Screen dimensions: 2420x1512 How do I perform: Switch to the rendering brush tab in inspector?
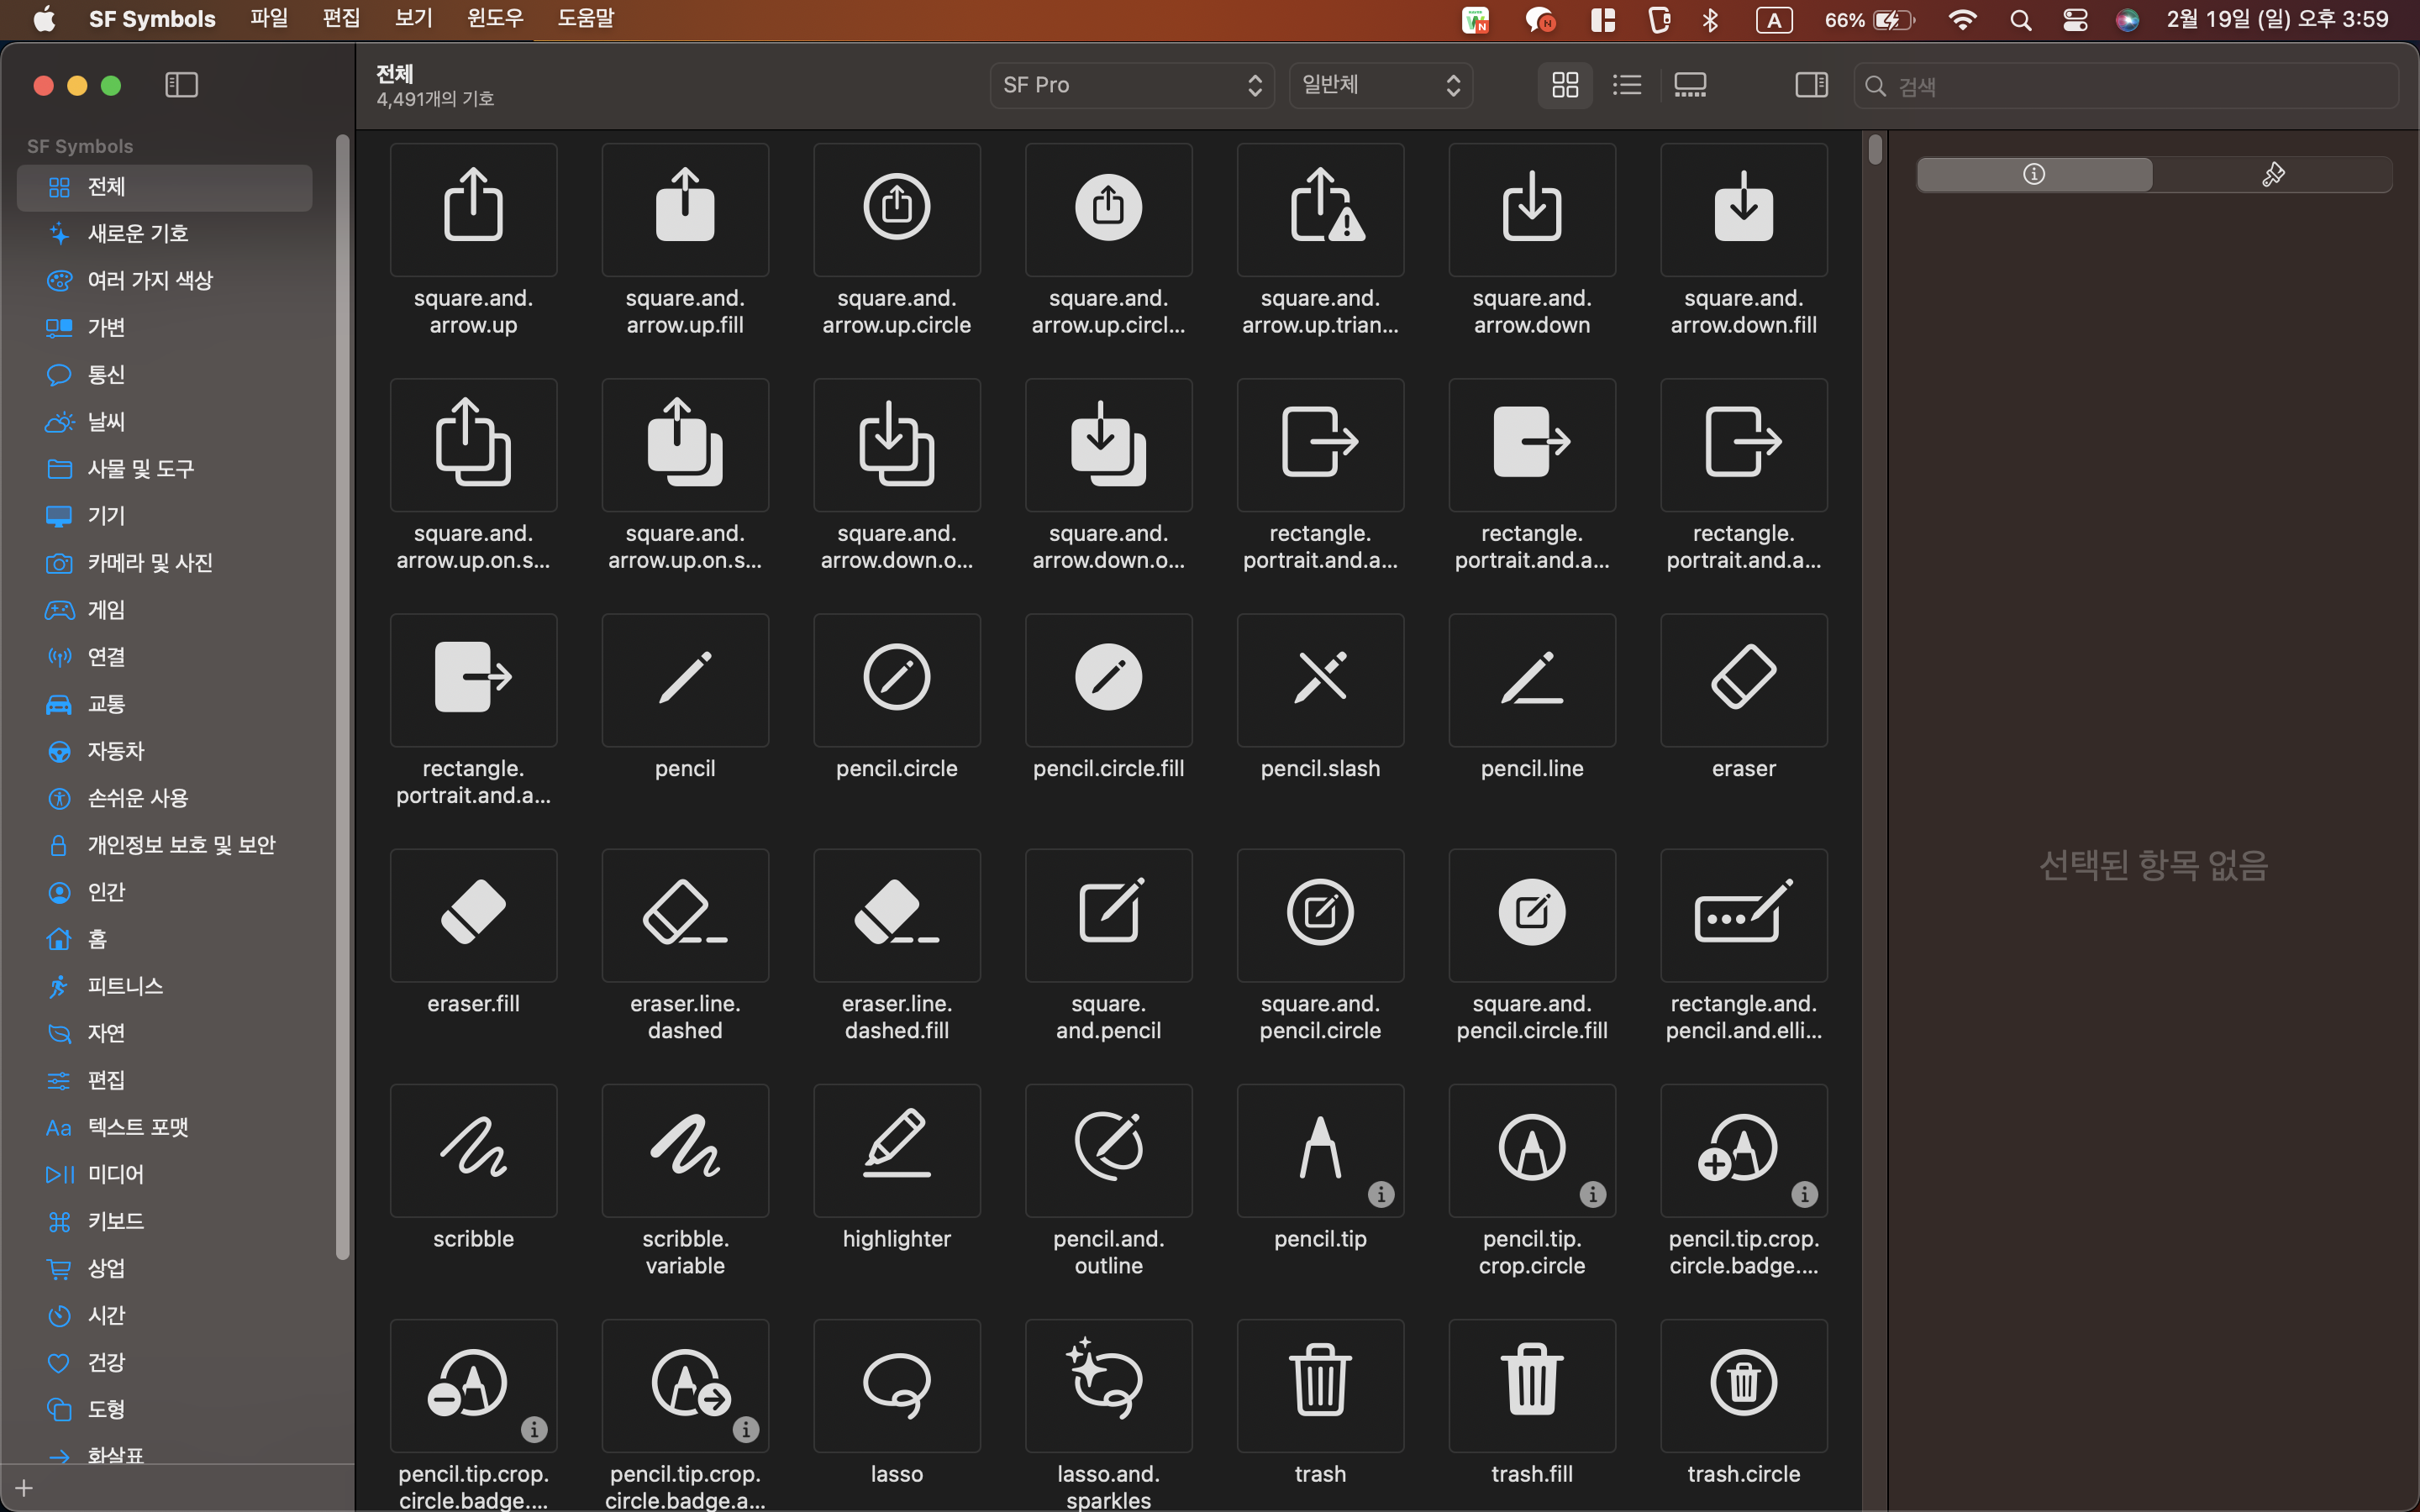pyautogui.click(x=2272, y=175)
